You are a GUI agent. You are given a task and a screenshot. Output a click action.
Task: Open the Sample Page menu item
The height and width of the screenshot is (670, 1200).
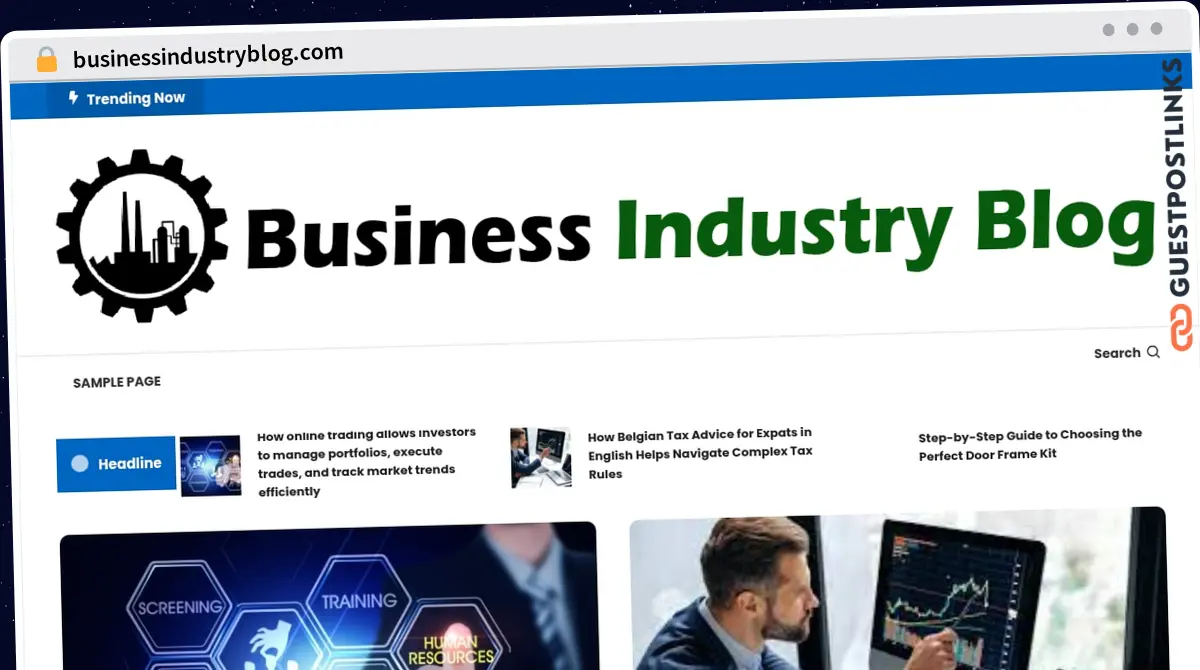click(117, 382)
